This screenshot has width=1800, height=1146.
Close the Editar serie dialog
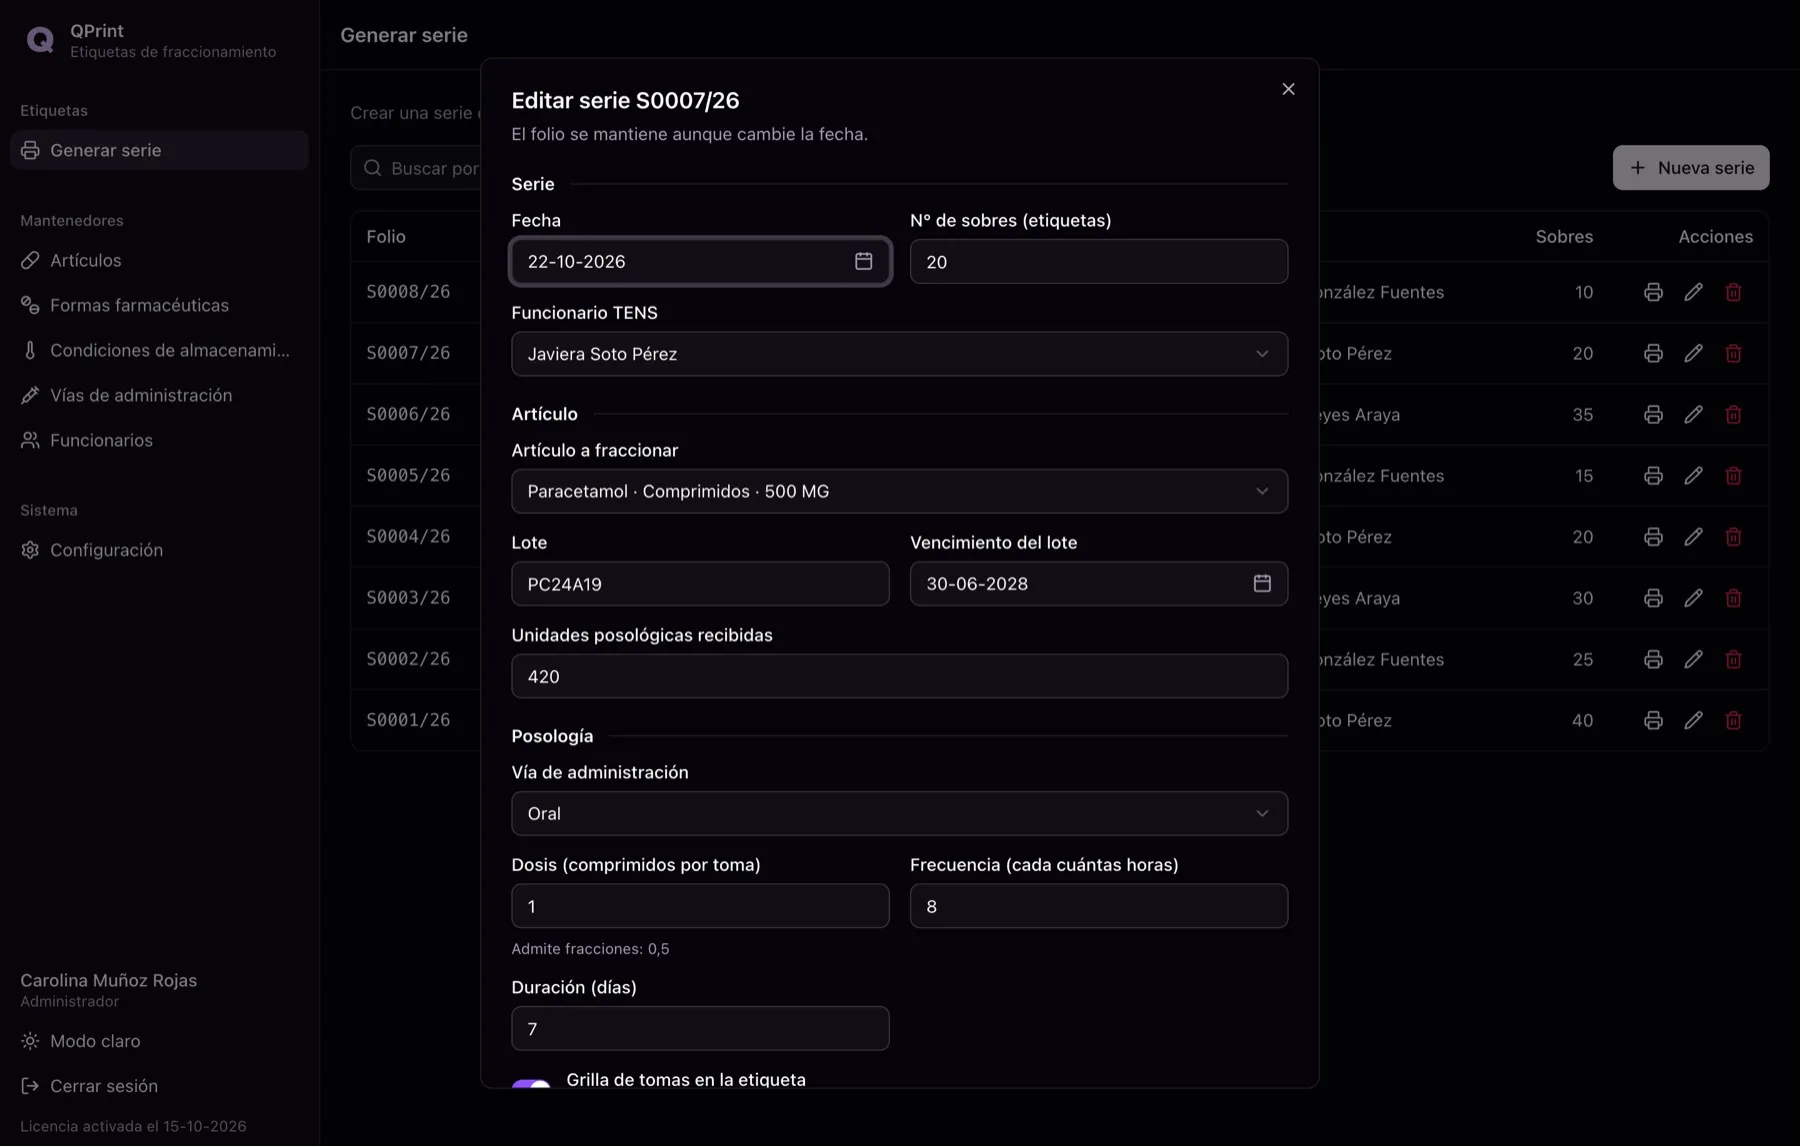tap(1288, 89)
